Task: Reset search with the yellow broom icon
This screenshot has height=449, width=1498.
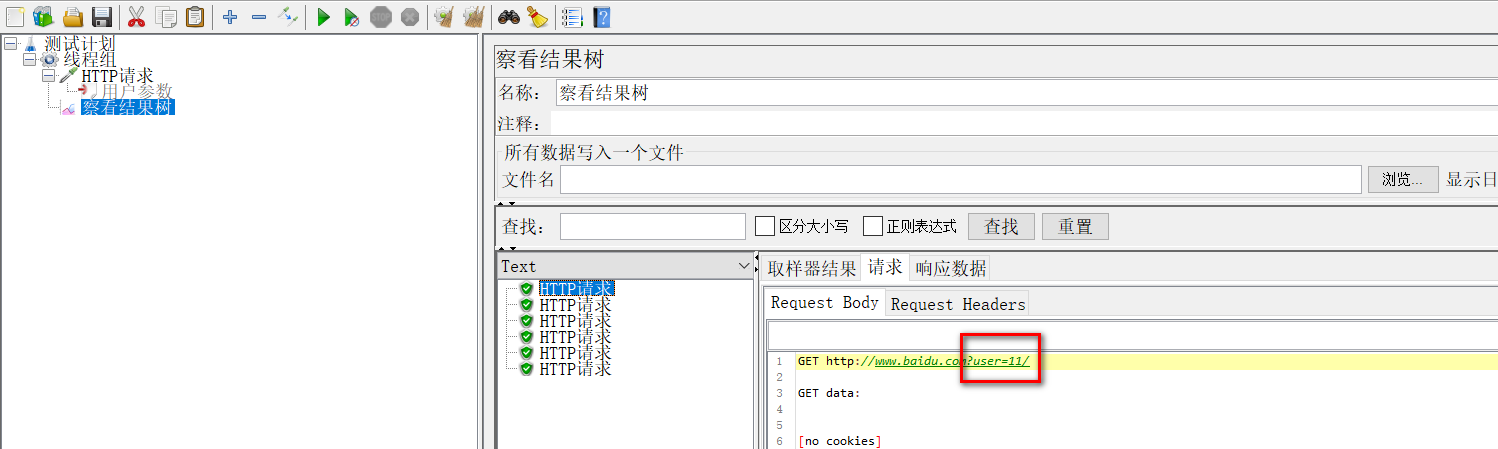Action: [x=537, y=16]
